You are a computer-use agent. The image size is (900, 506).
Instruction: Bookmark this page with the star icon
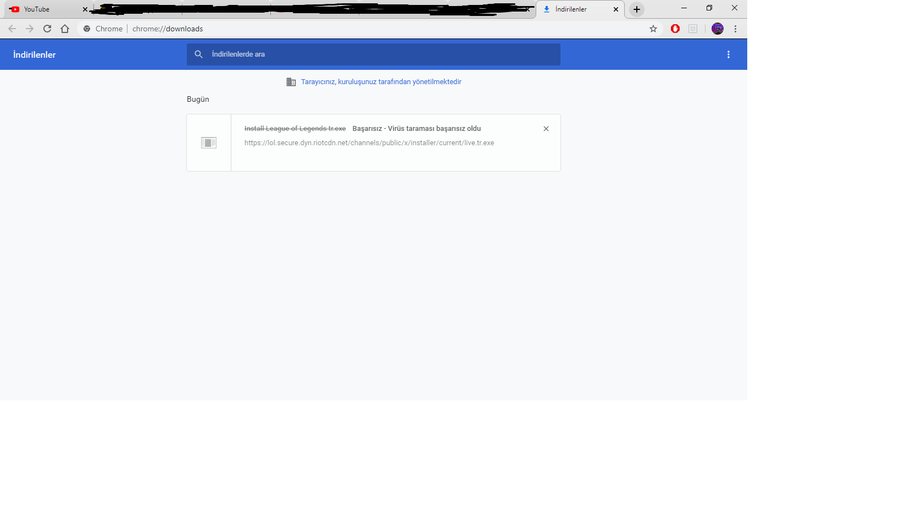[x=653, y=29]
